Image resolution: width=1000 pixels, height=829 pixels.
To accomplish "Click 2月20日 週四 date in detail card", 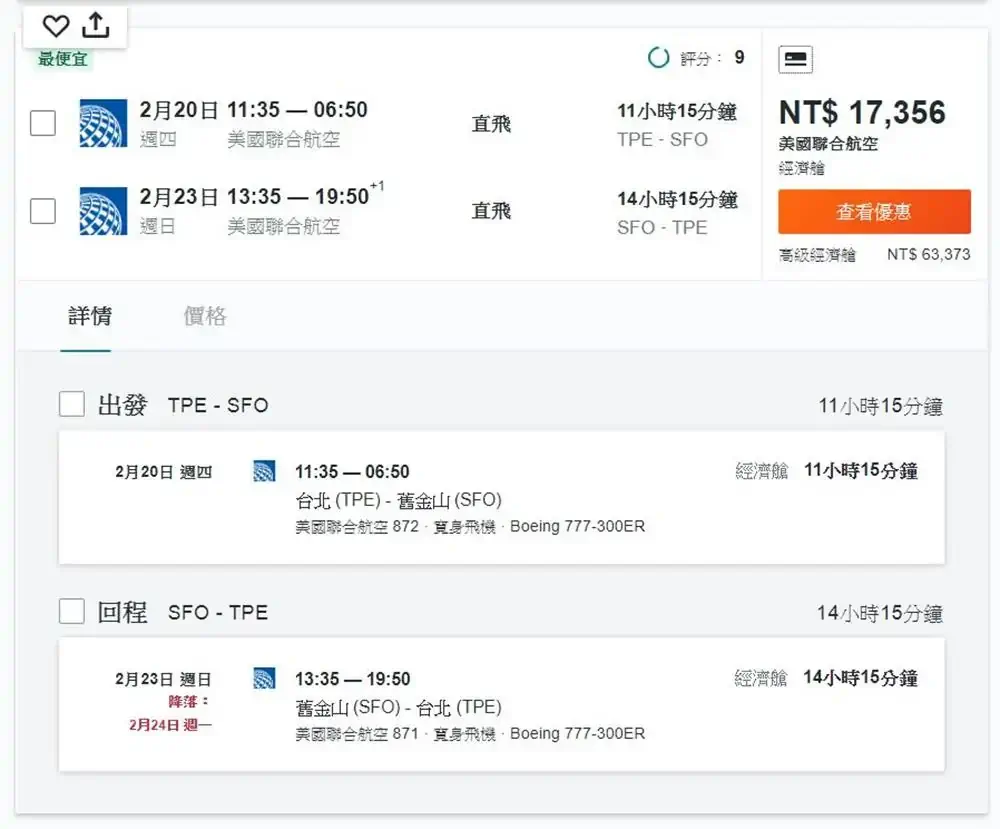I will [163, 472].
